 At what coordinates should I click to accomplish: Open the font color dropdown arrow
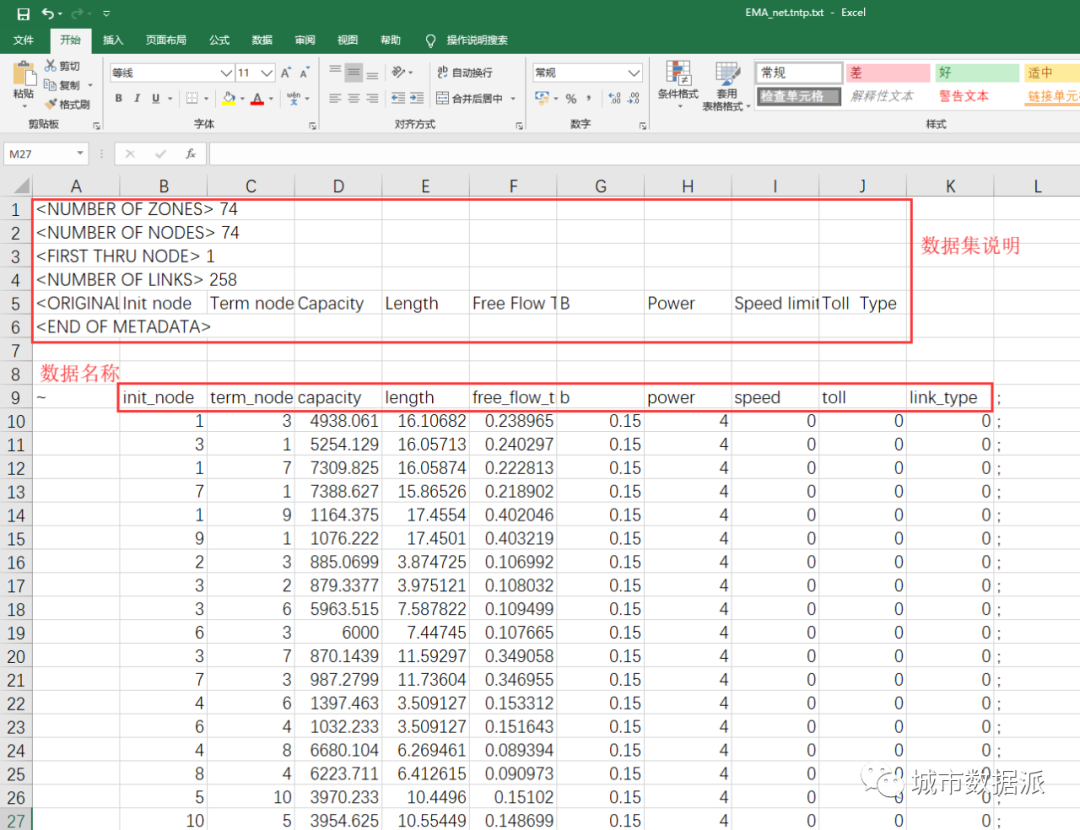point(271,99)
